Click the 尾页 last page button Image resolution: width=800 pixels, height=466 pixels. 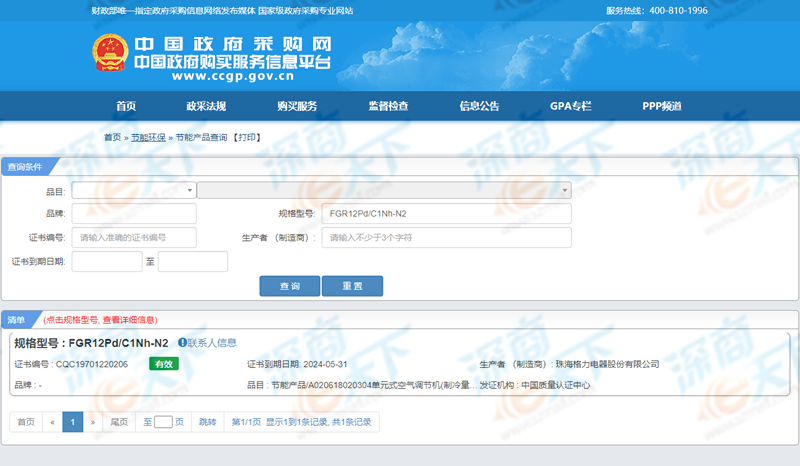tap(119, 422)
